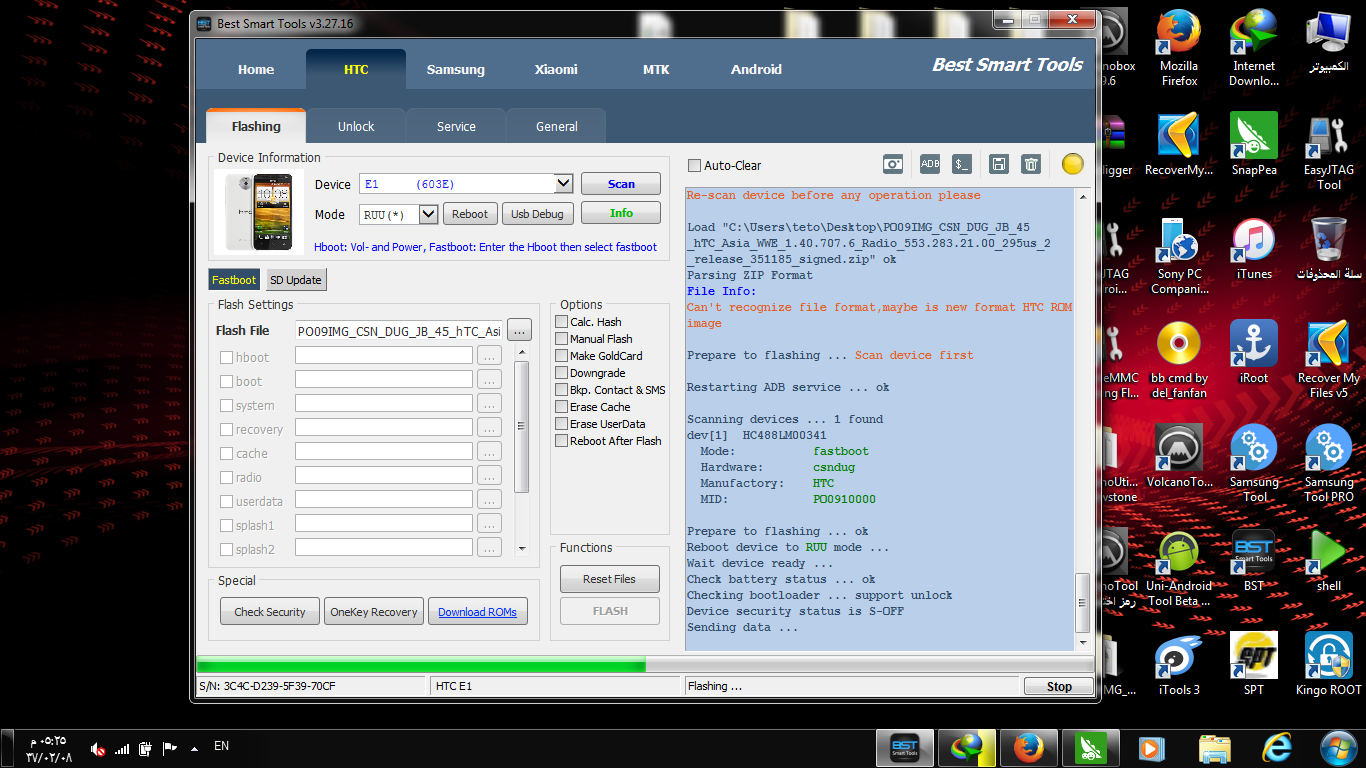
Task: Open the Mode dropdown showing RUU(*)
Action: [428, 214]
